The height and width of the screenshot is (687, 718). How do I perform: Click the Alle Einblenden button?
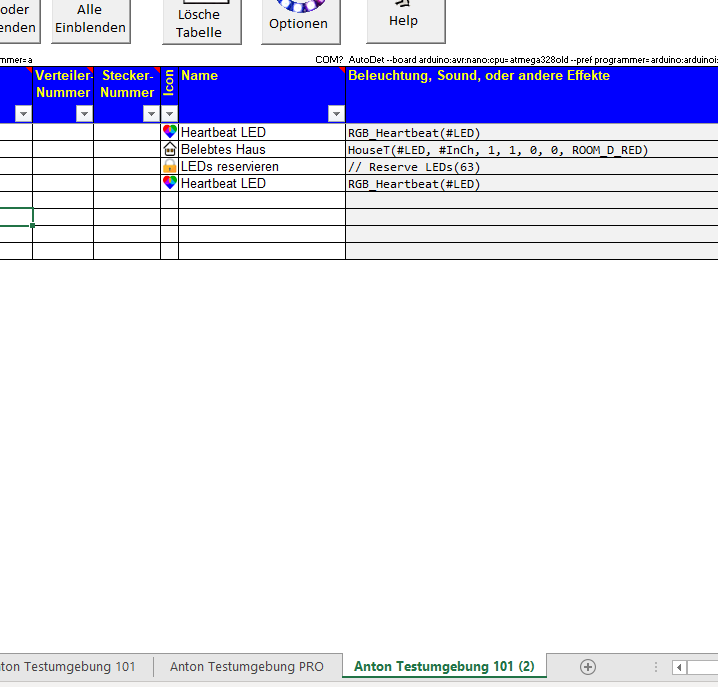point(90,19)
